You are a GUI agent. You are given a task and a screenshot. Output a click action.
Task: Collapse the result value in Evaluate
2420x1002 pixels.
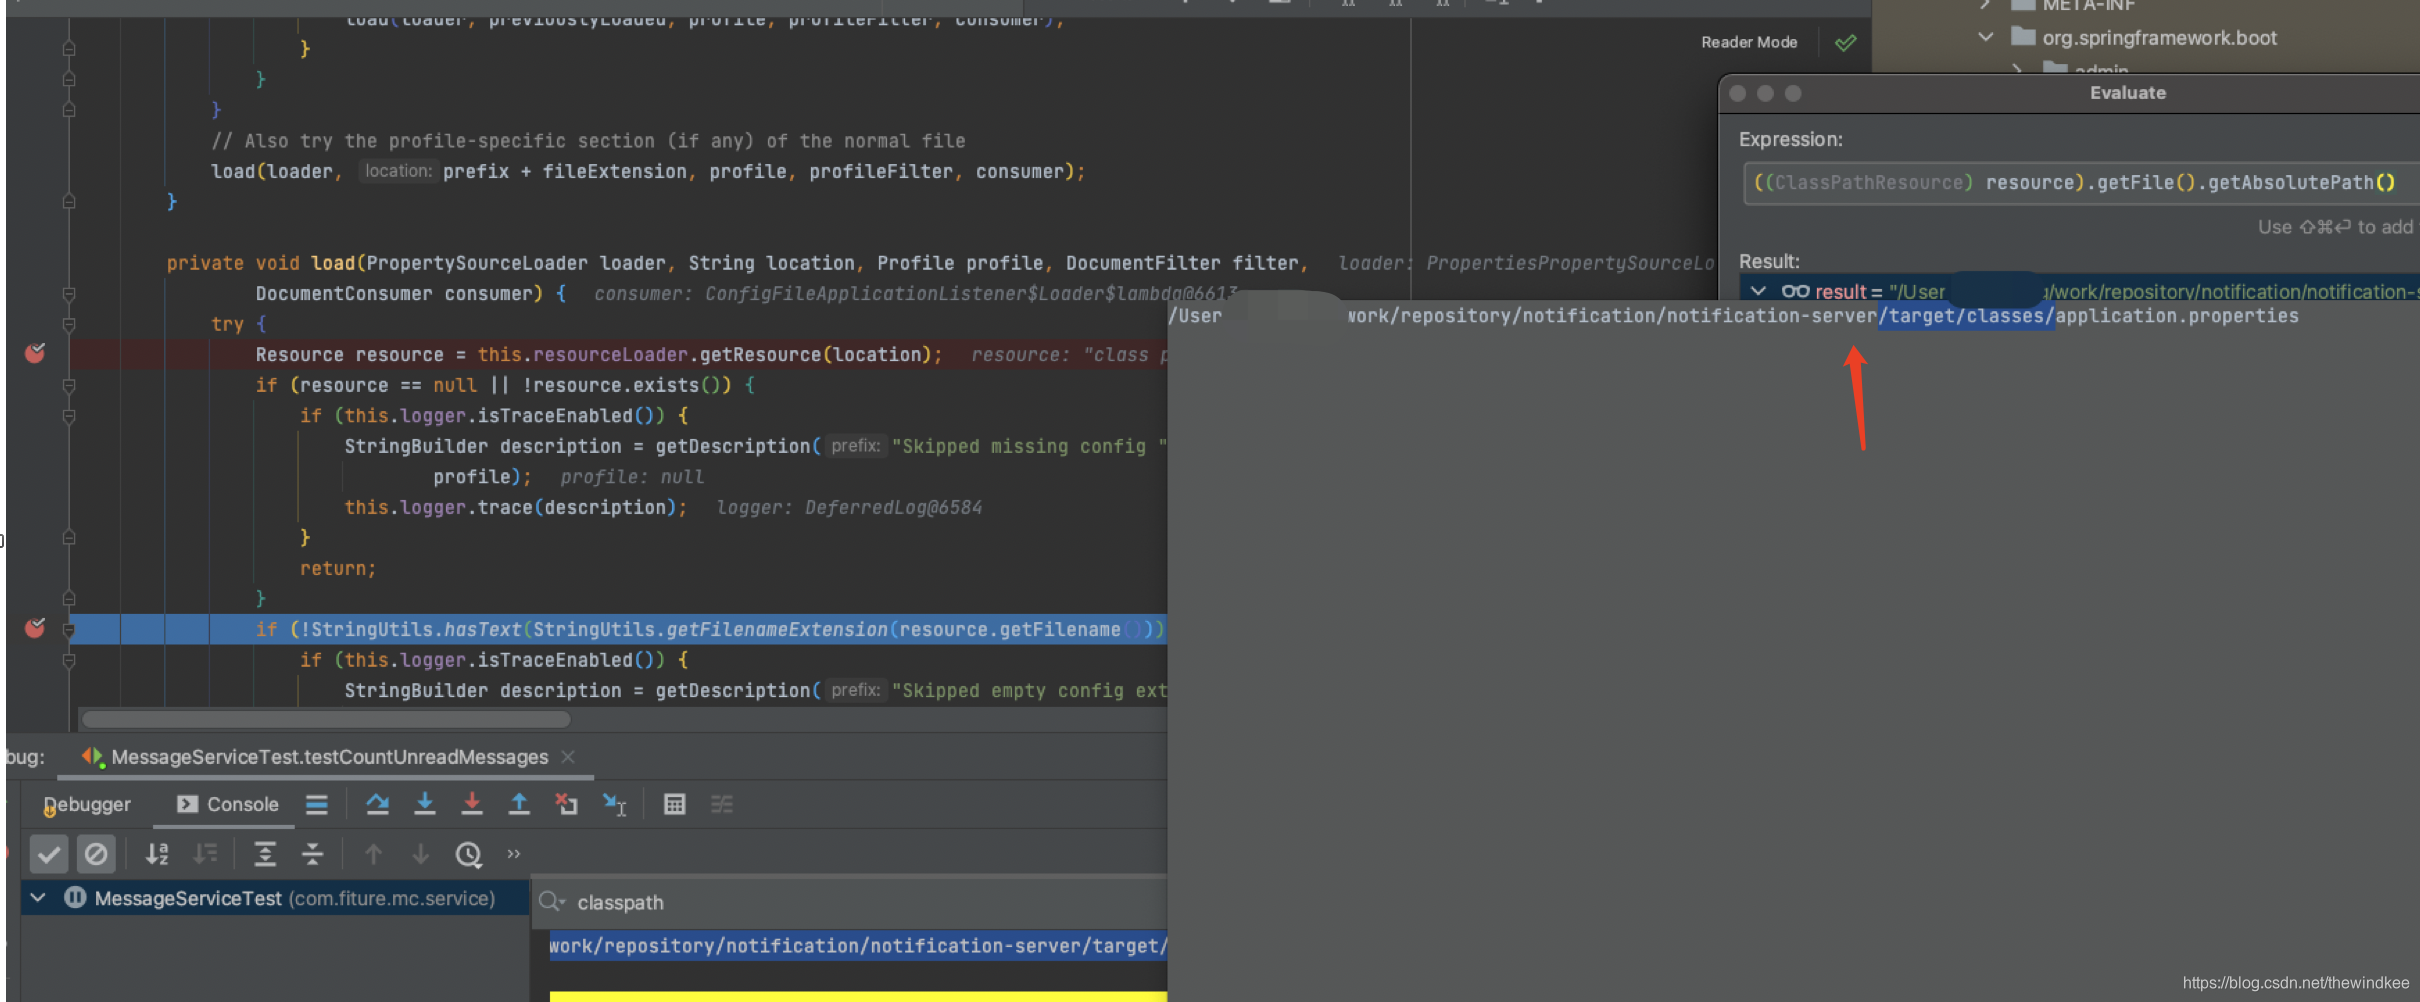coord(1758,291)
